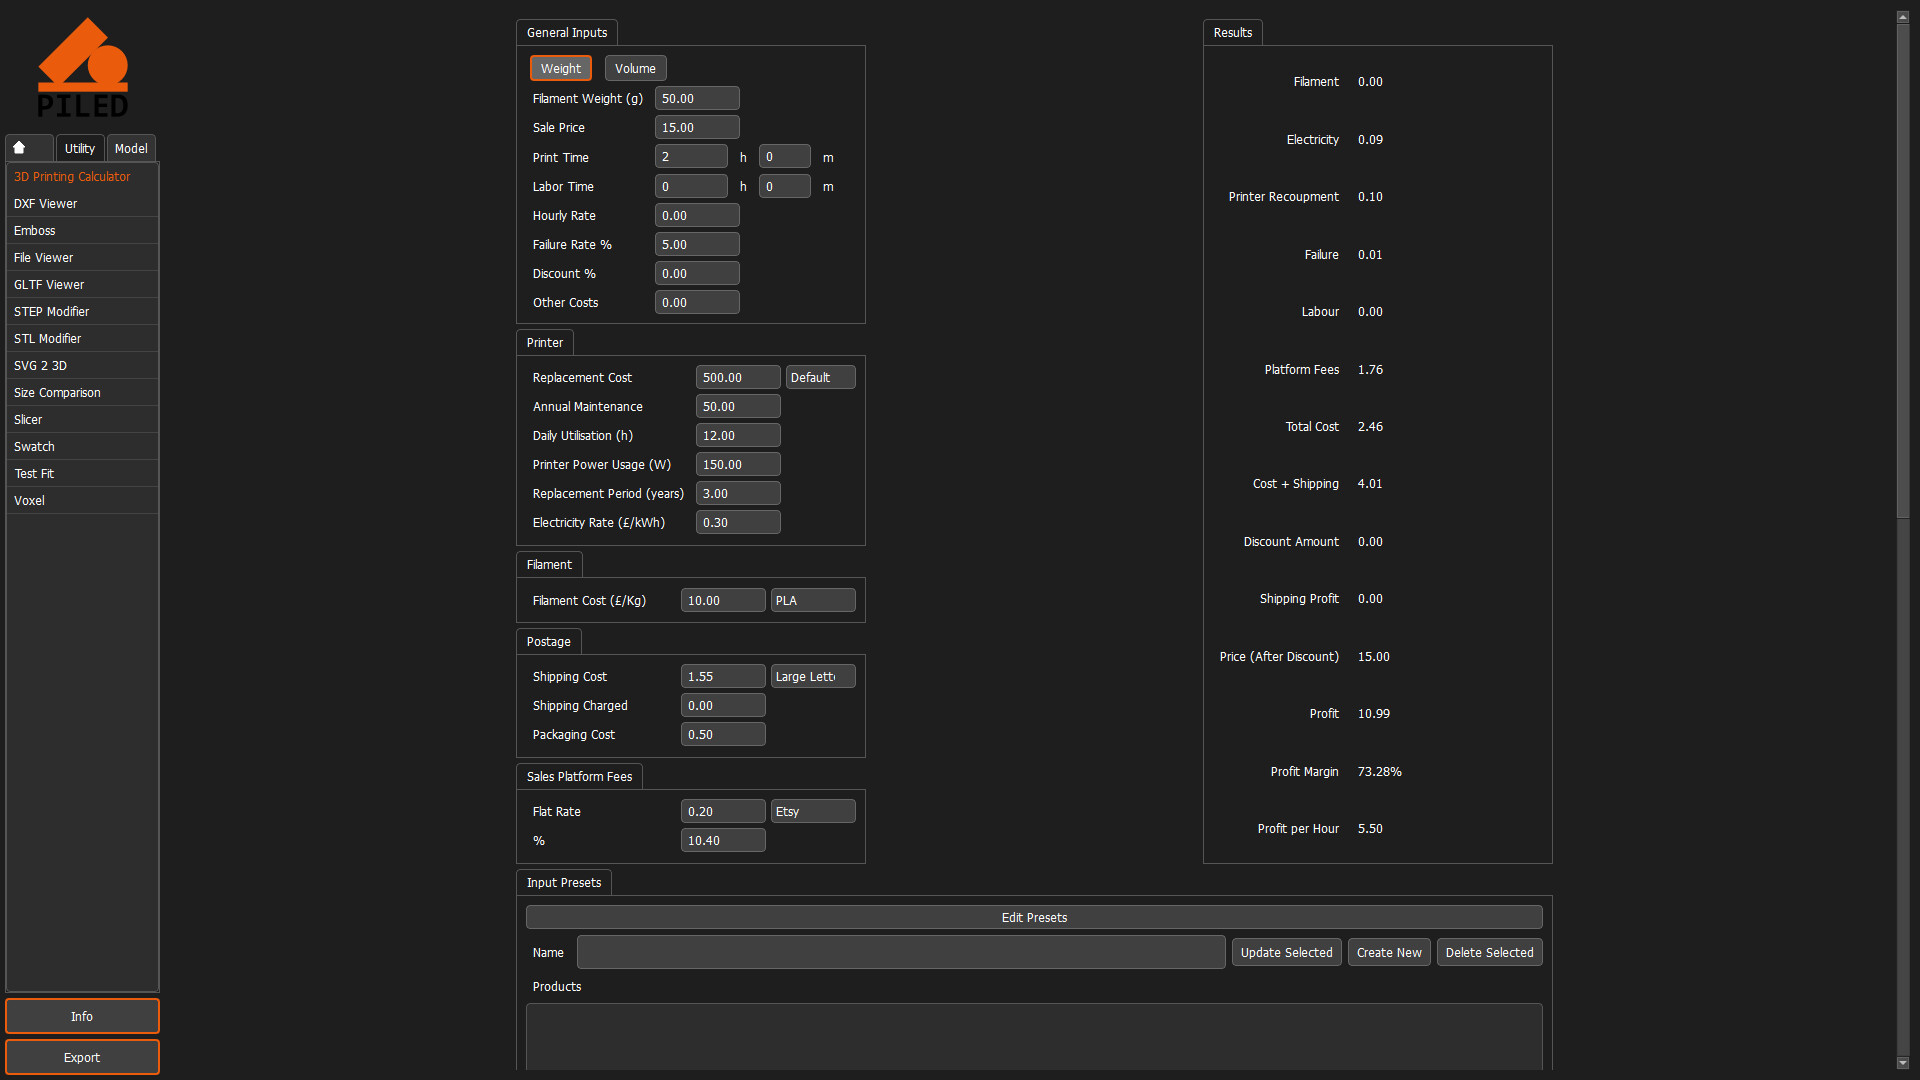Open the Swatch utility
1920x1080 pixels.
pos(34,446)
